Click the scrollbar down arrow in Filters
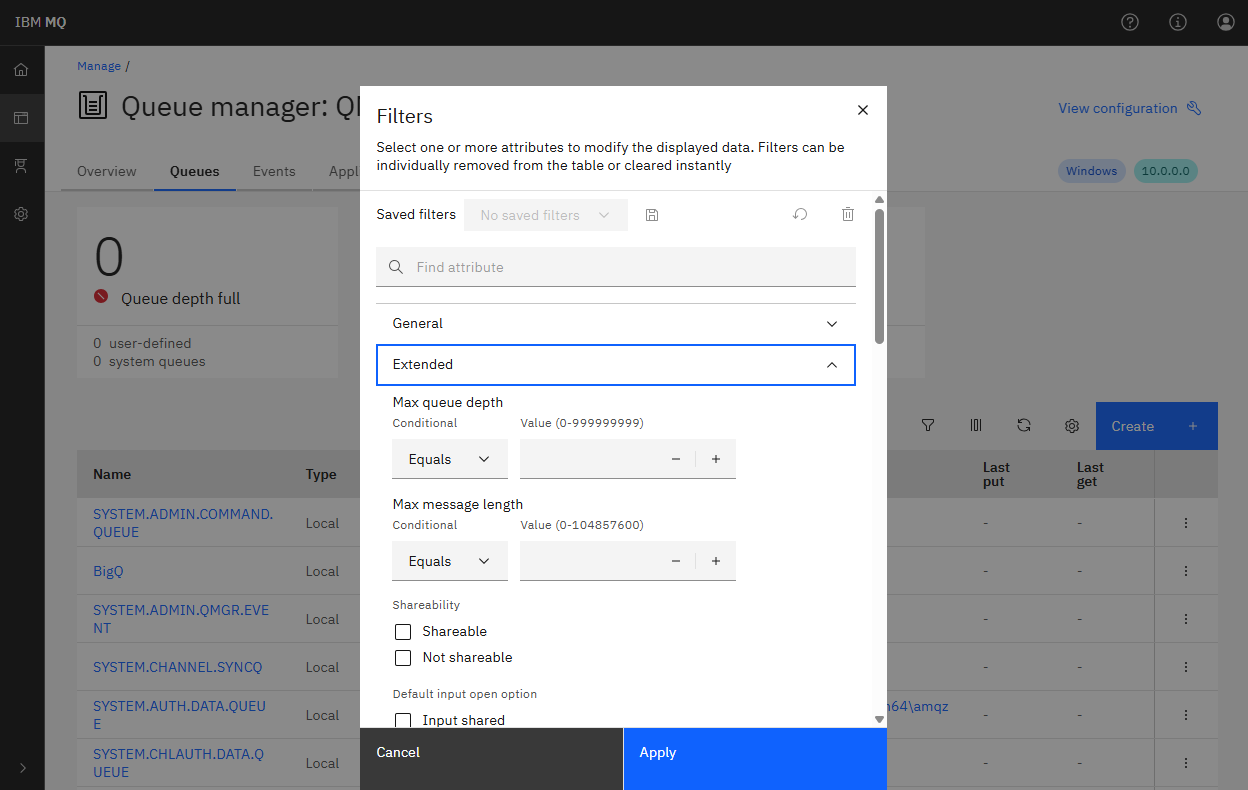Image resolution: width=1248 pixels, height=790 pixels. (880, 719)
